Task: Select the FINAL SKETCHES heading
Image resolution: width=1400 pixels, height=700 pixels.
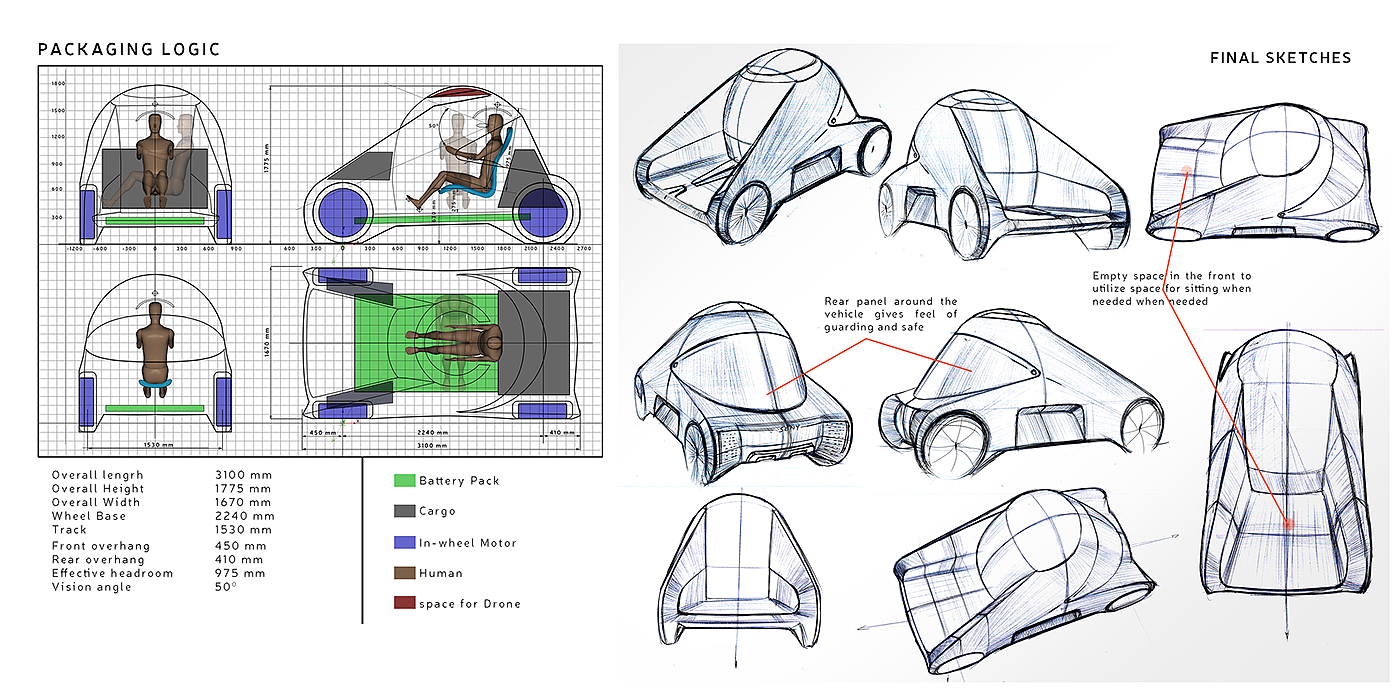Action: (1280, 58)
